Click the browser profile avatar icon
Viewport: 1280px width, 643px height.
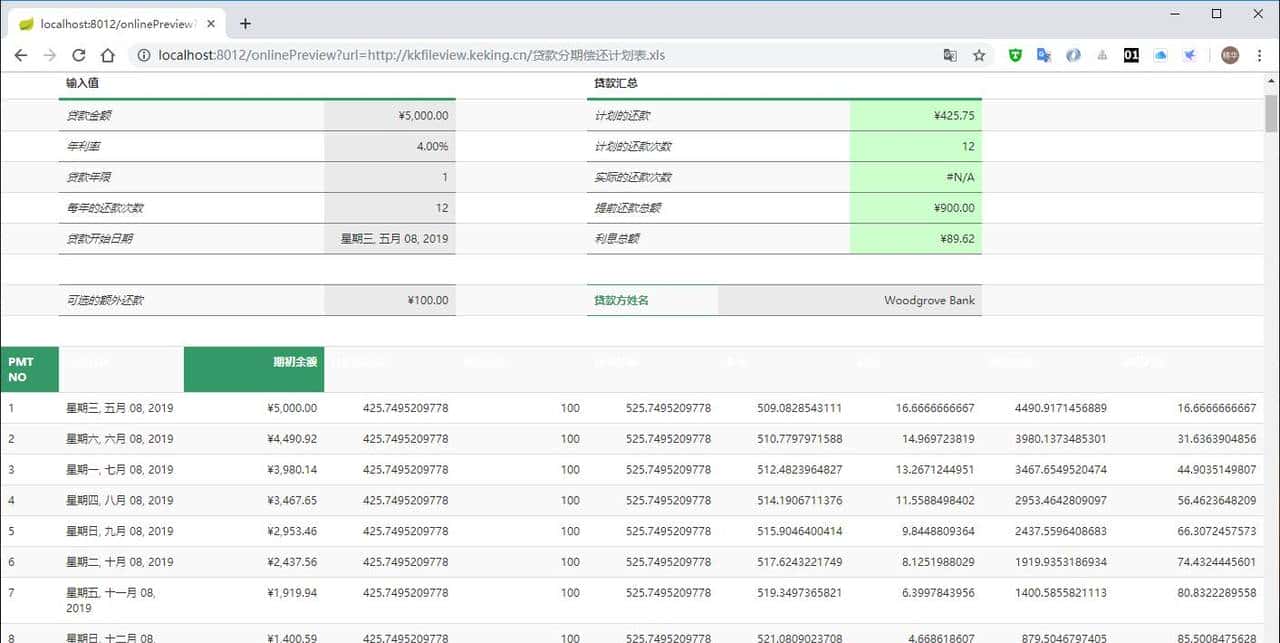(x=1229, y=55)
